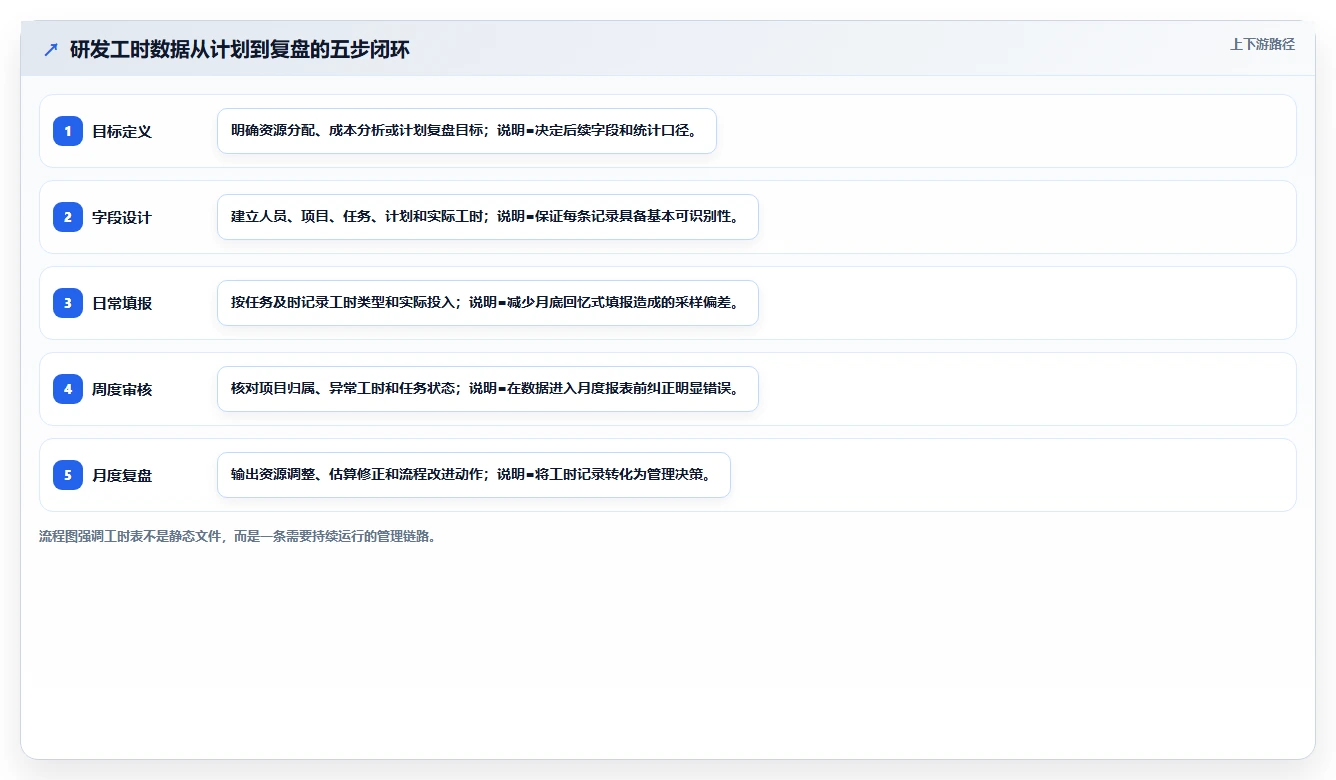The height and width of the screenshot is (780, 1336).
Task: Select step number 2 badge
Action: pyautogui.click(x=68, y=217)
